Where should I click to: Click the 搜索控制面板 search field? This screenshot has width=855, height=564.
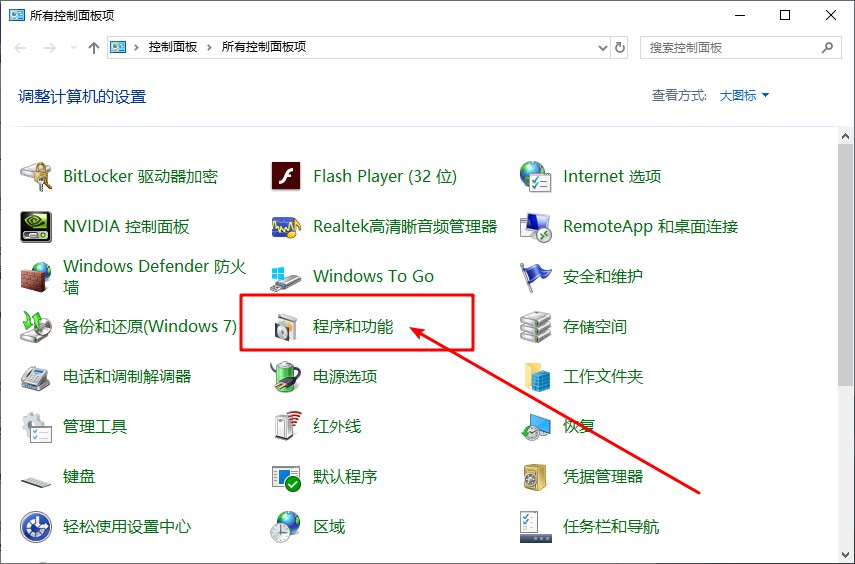(730, 47)
